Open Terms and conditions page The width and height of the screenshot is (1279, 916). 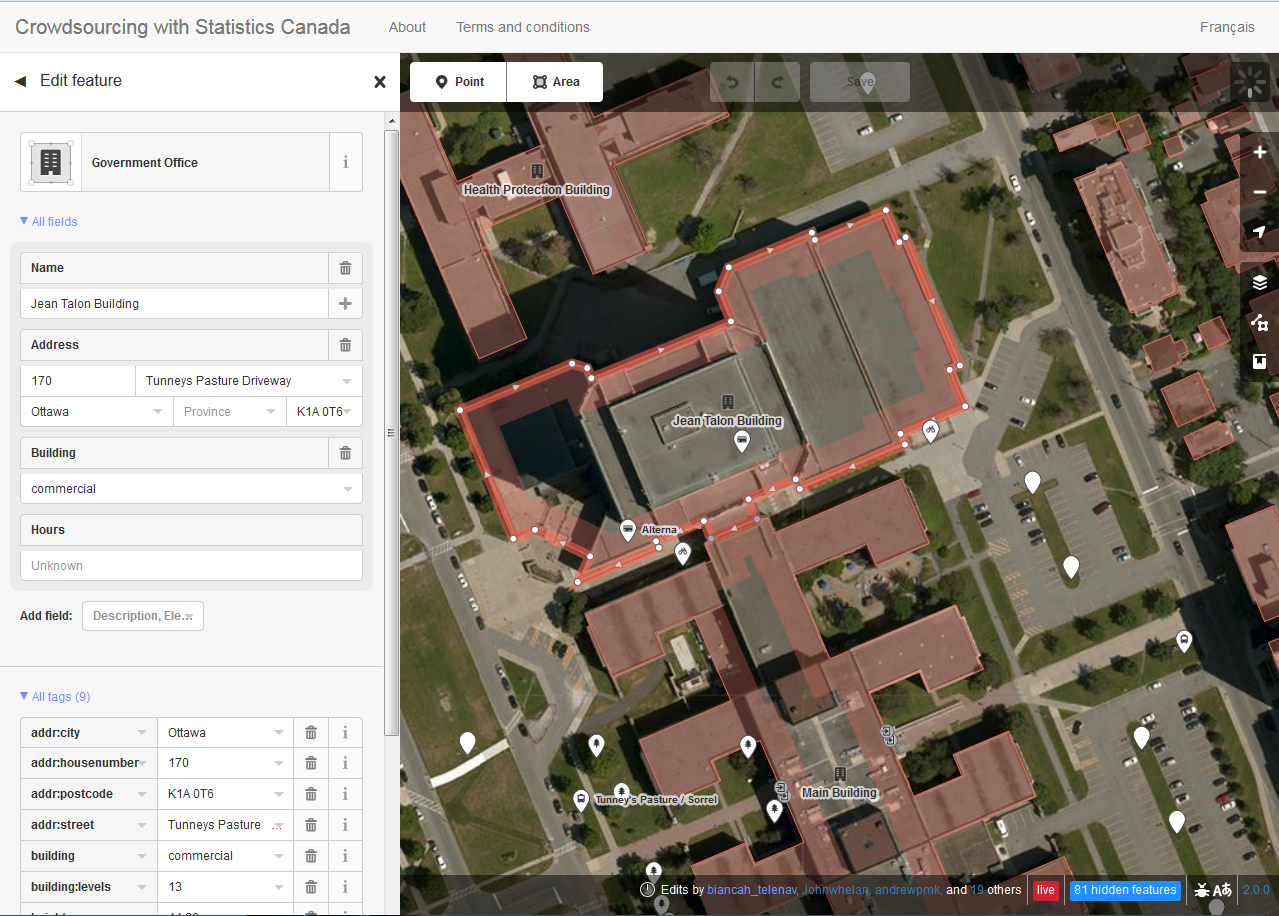522,27
